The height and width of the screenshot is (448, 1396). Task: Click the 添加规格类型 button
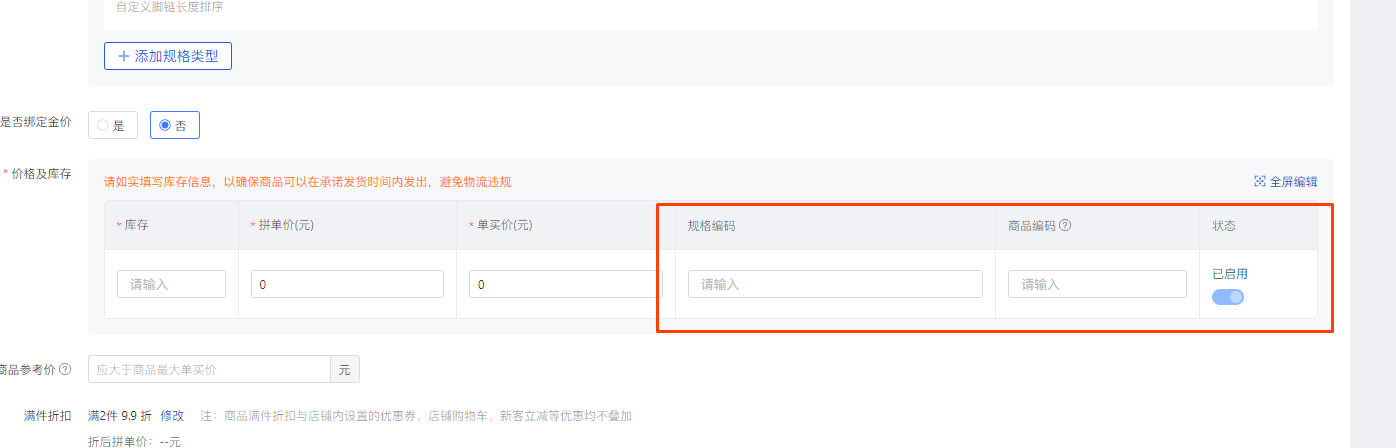(x=168, y=56)
